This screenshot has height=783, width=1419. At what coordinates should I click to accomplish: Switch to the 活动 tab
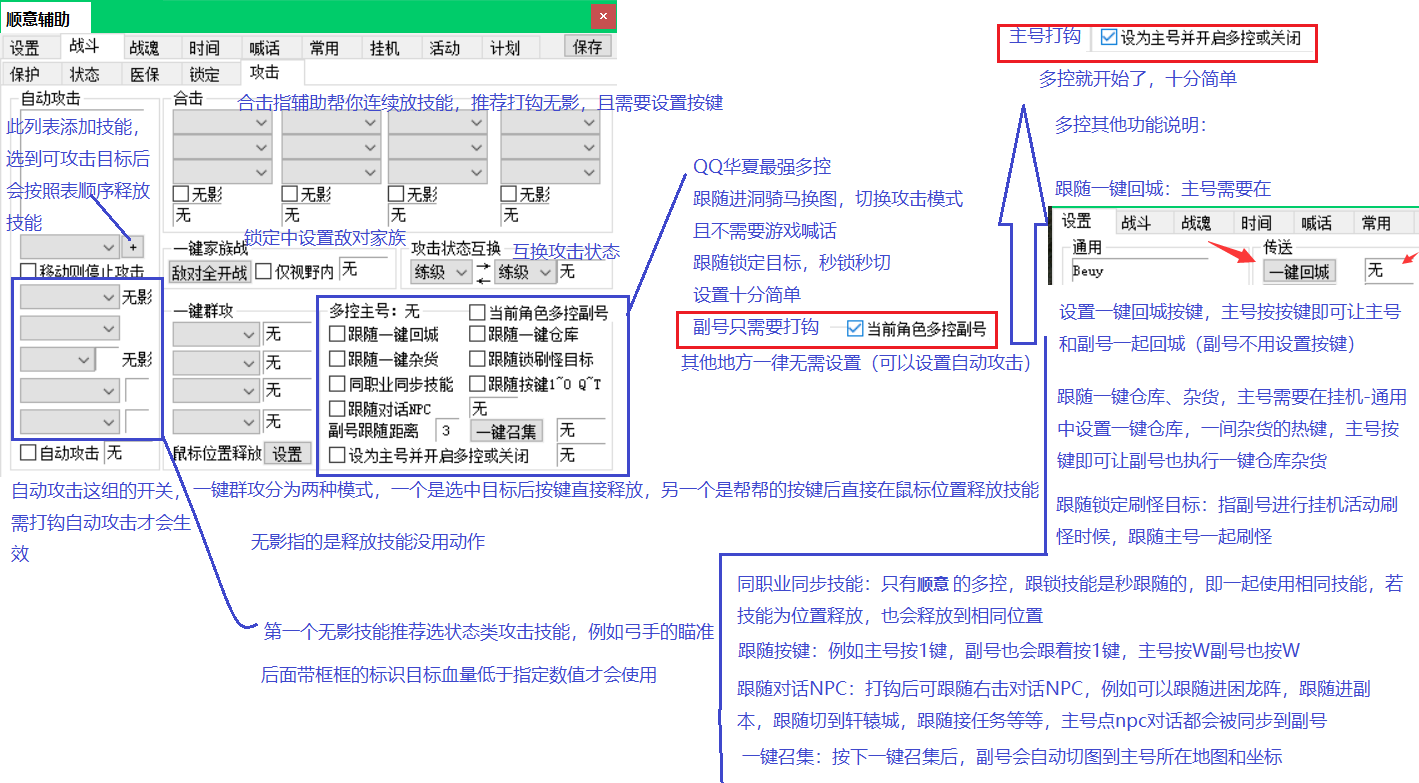(x=444, y=48)
